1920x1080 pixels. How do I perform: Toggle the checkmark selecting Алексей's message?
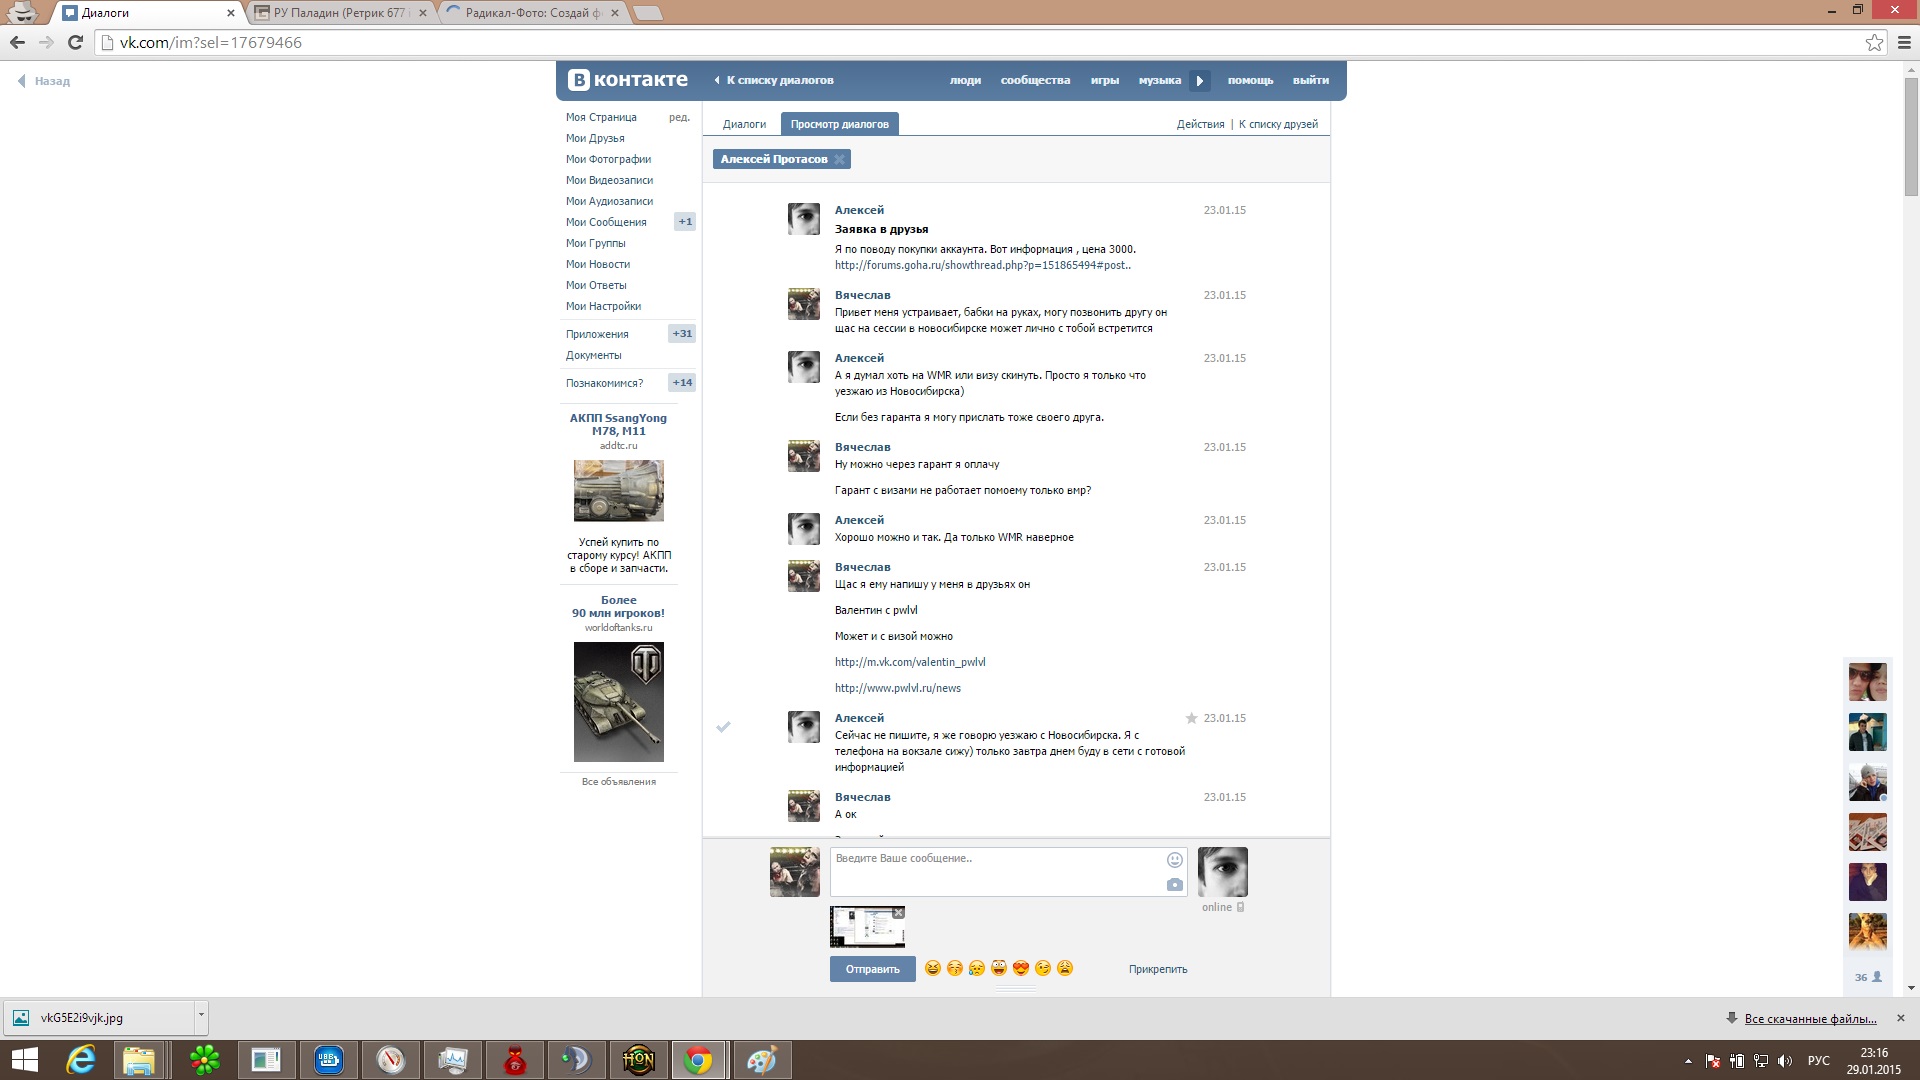coord(723,727)
